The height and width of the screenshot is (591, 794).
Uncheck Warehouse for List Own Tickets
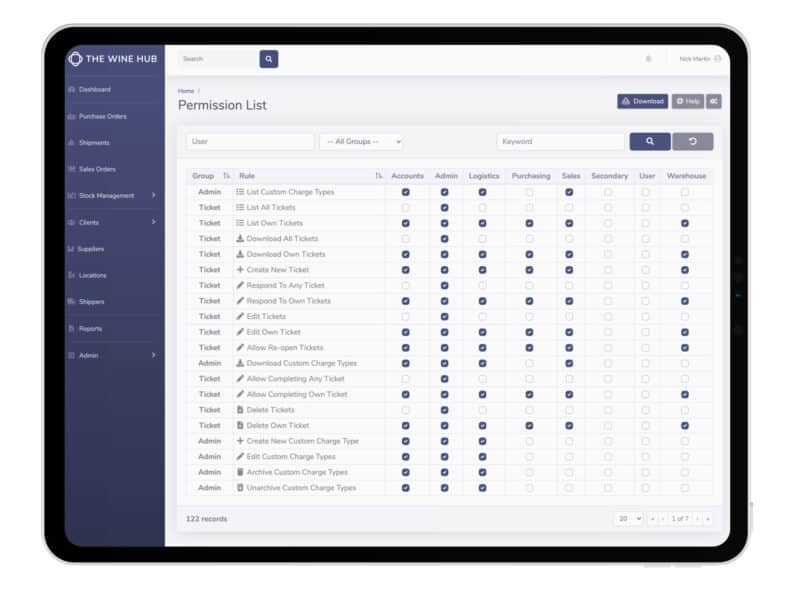tap(685, 223)
